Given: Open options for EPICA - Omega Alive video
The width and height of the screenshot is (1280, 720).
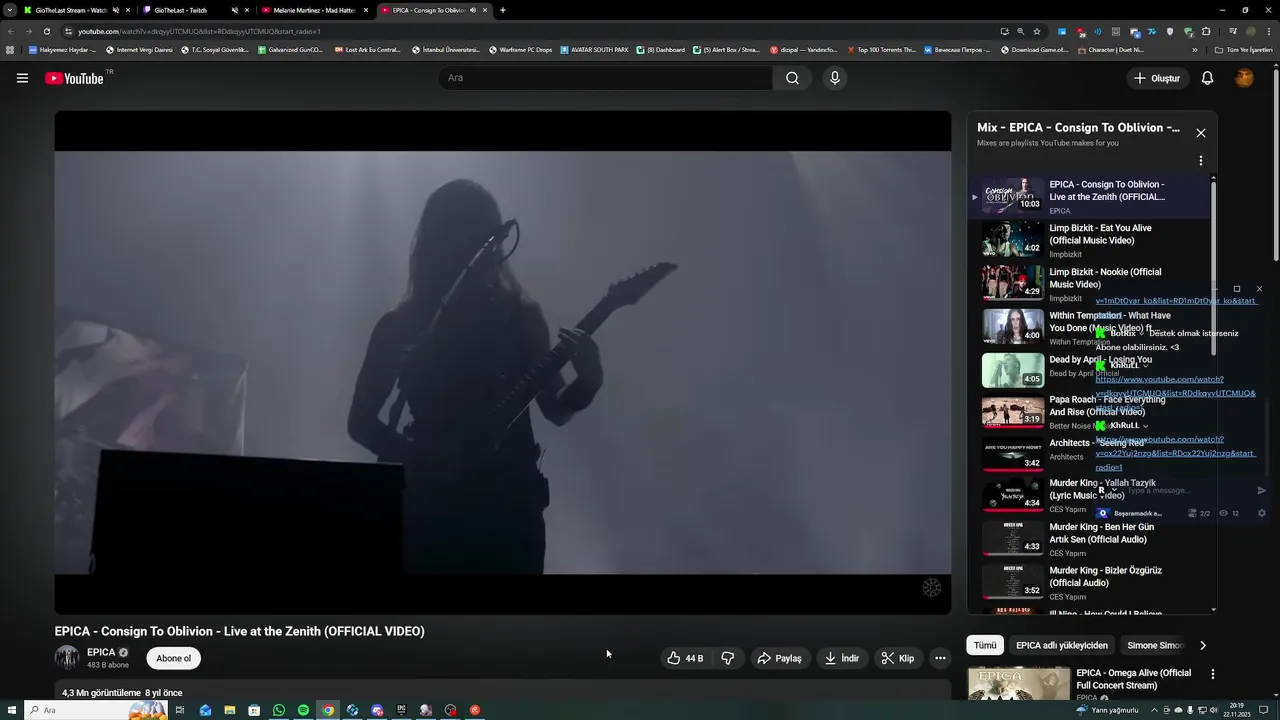Looking at the screenshot, I should (1213, 675).
